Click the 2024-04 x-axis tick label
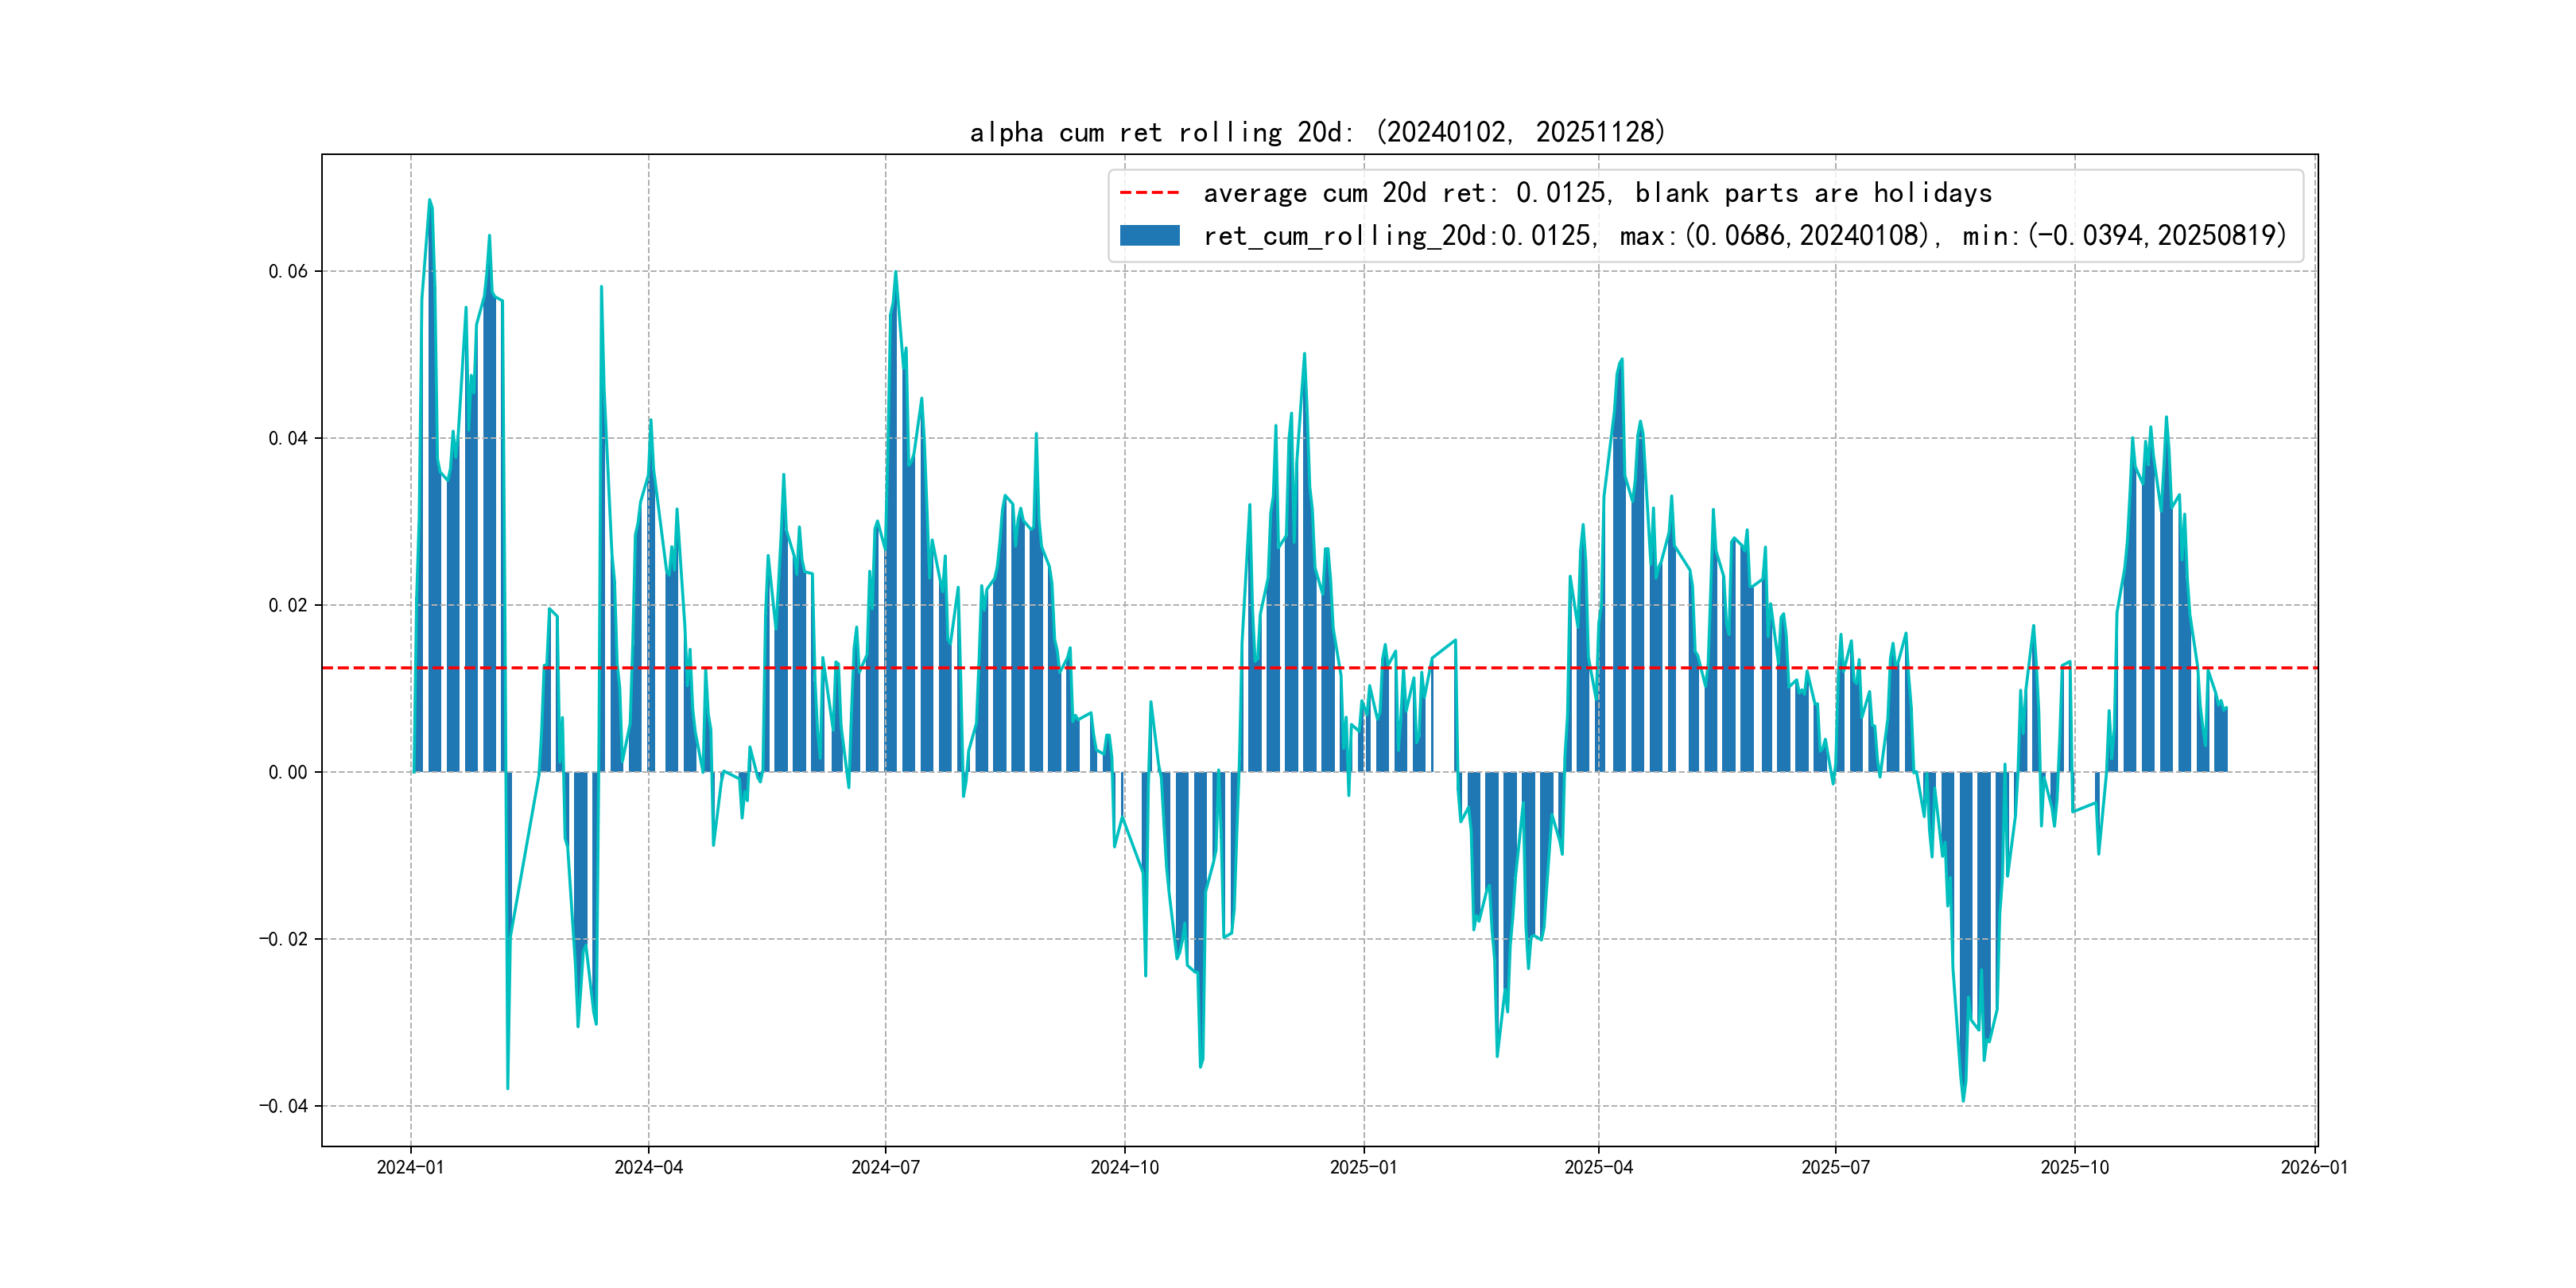 click(648, 1167)
